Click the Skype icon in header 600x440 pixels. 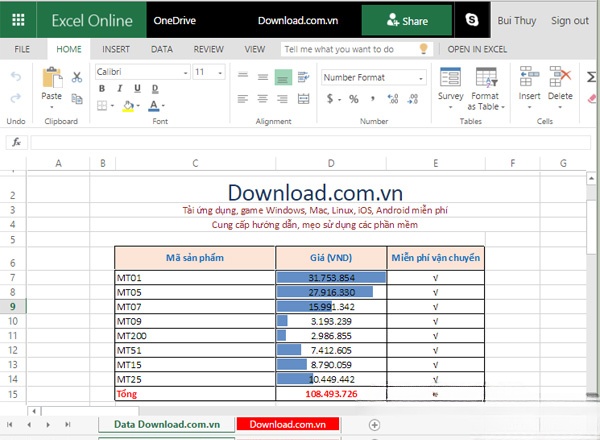pyautogui.click(x=471, y=19)
